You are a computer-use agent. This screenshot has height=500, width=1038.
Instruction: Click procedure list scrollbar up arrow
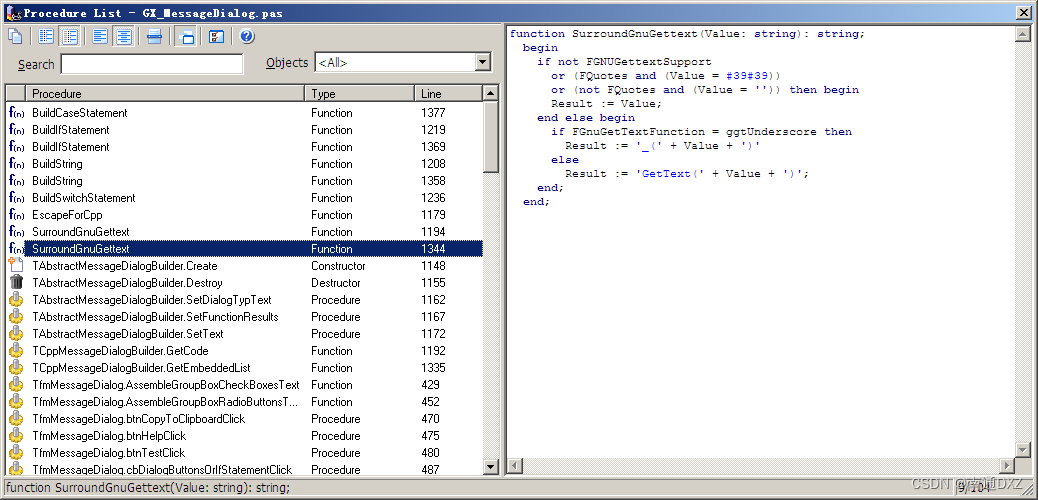(x=491, y=93)
